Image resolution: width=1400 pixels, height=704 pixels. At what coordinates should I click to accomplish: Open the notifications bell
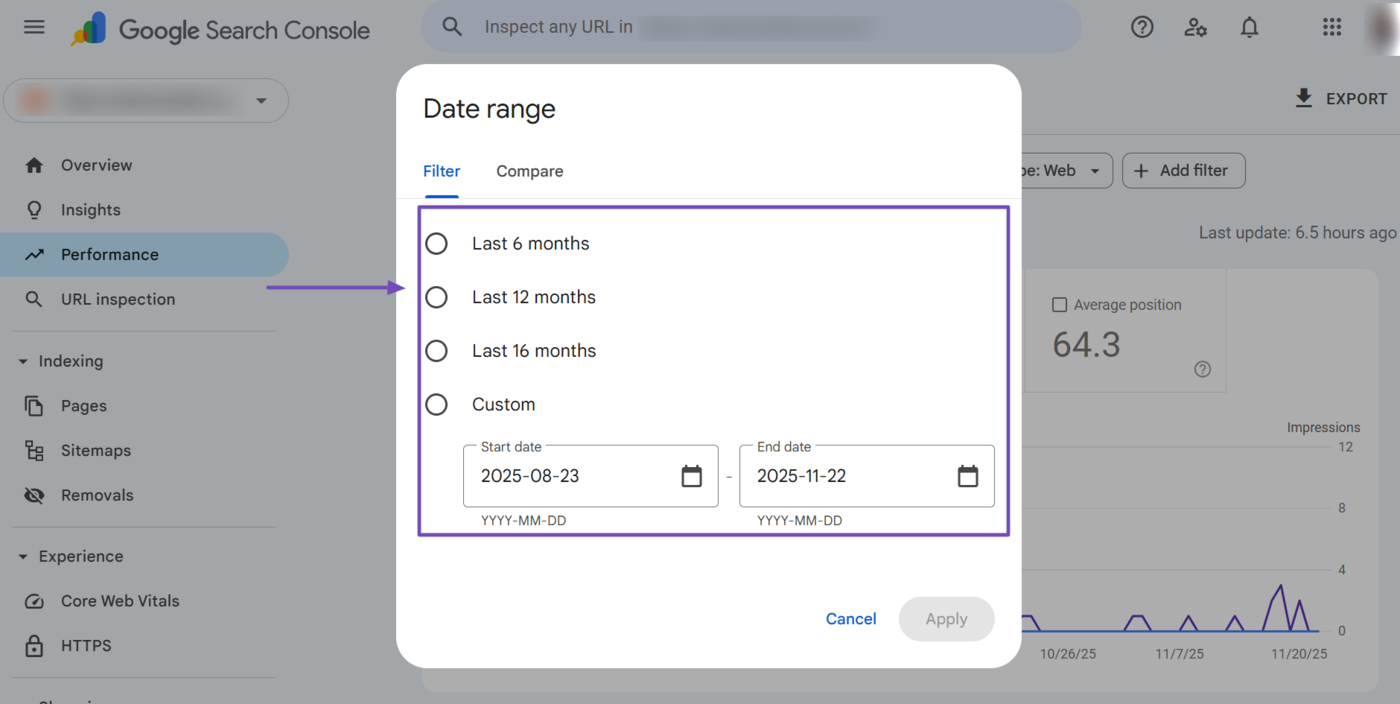1249,27
